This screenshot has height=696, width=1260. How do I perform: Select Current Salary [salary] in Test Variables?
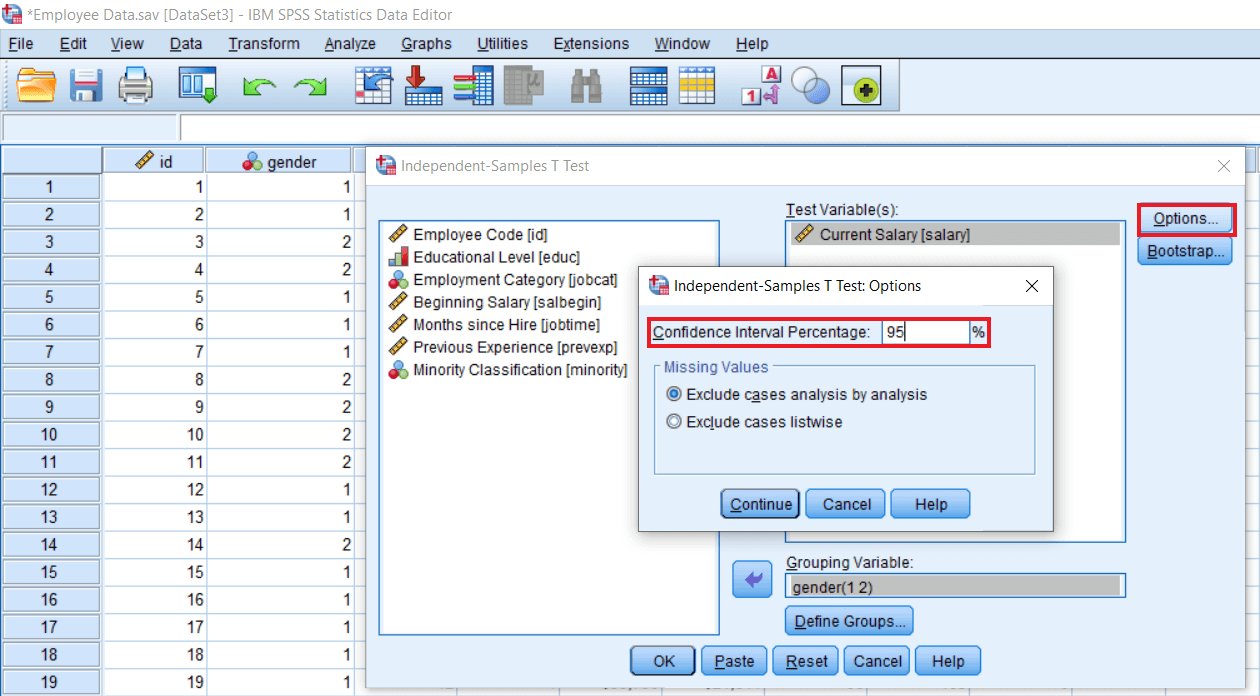point(955,234)
